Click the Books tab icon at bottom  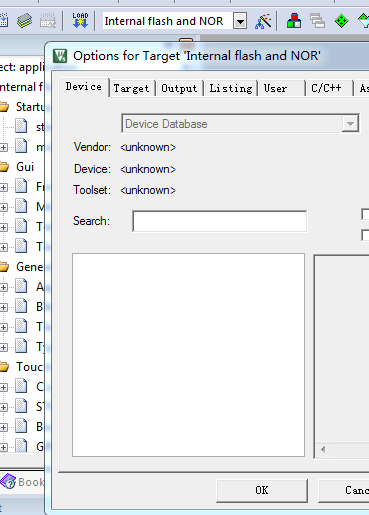(x=8, y=482)
